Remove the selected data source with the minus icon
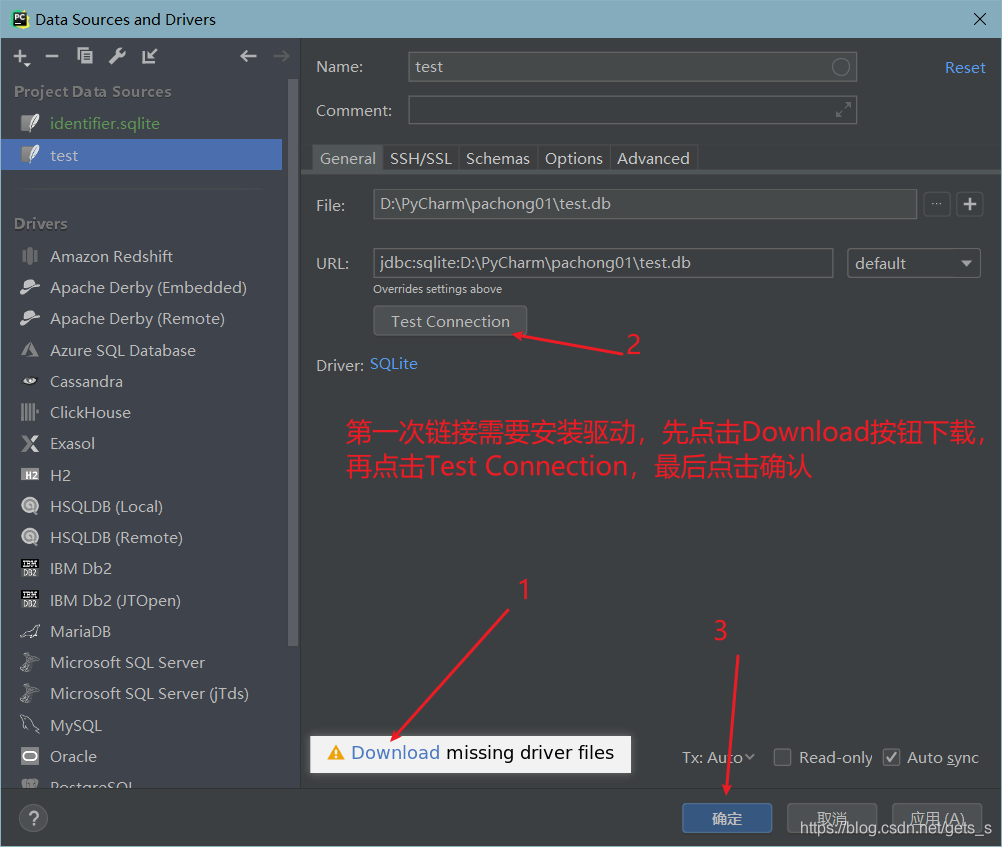The image size is (1002, 847). 52,57
